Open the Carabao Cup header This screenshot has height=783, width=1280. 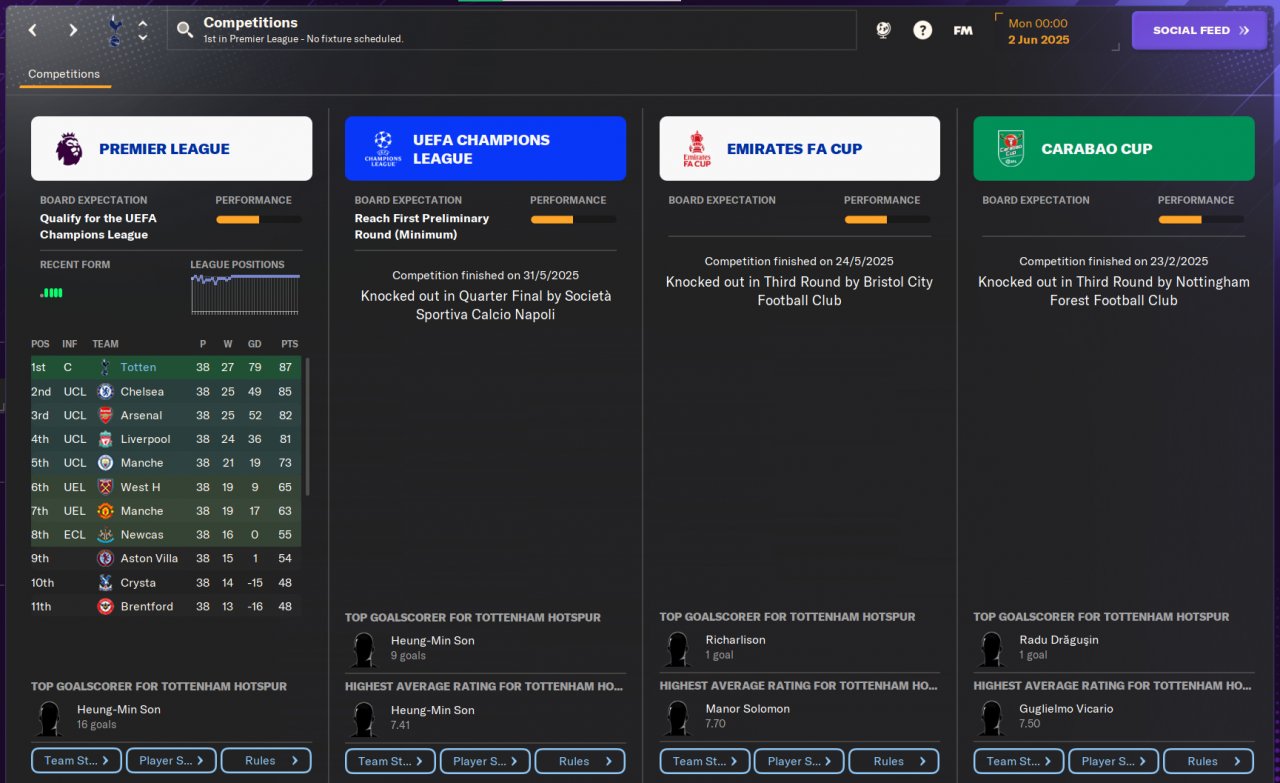pyautogui.click(x=1113, y=149)
